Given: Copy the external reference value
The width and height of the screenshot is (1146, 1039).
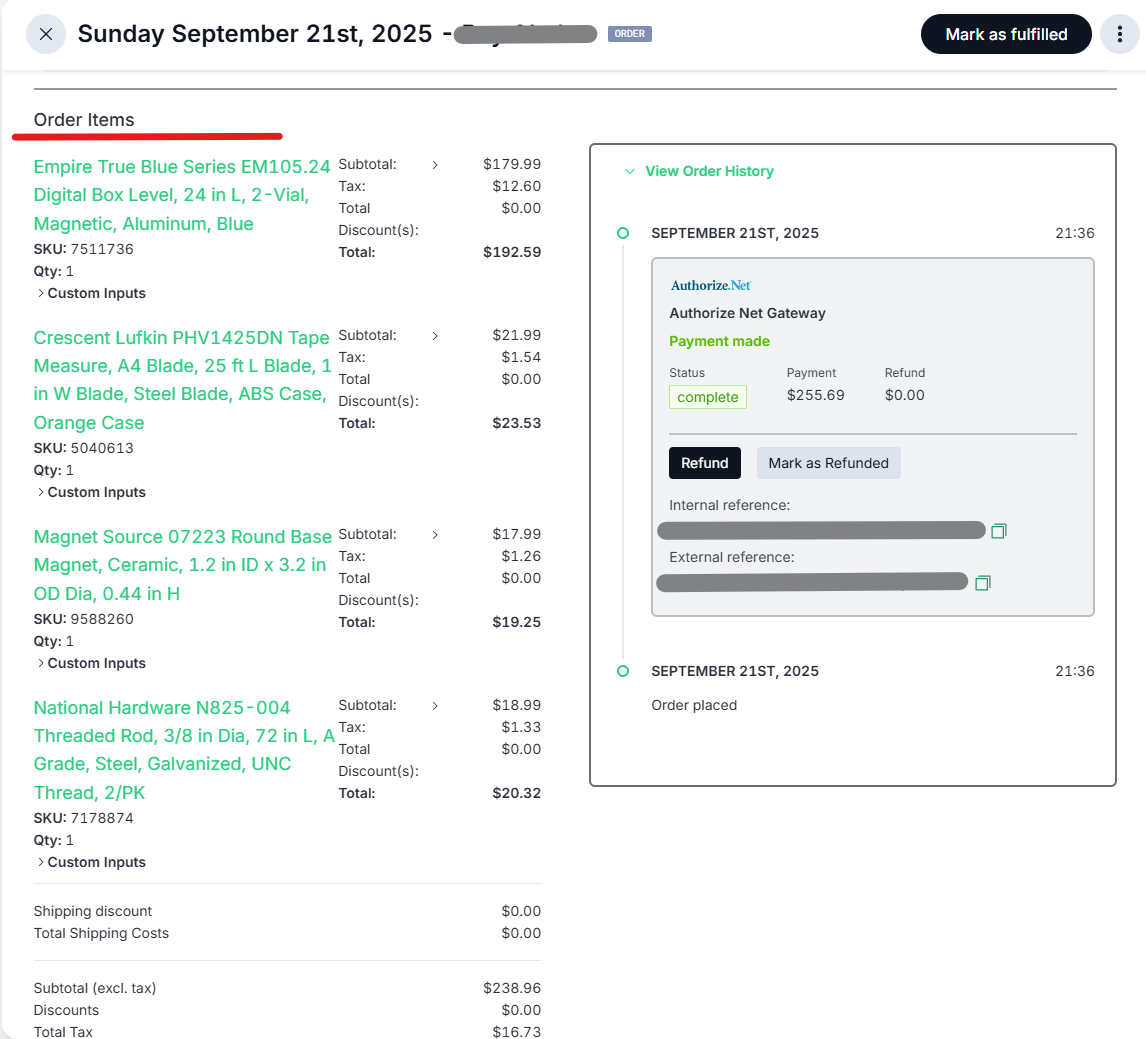Looking at the screenshot, I should click(x=982, y=583).
